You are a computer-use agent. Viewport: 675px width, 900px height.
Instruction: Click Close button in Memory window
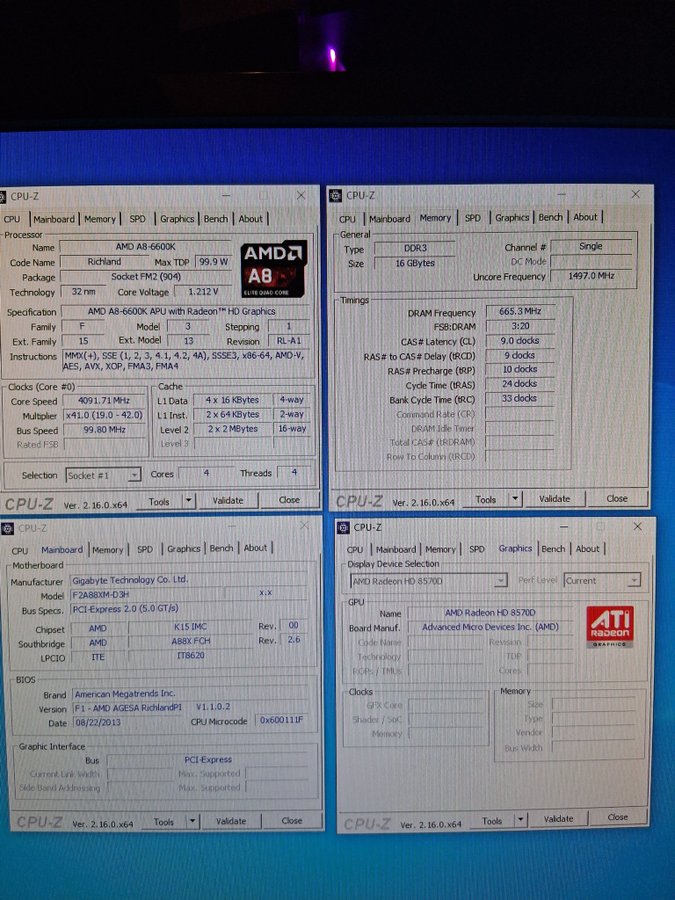coord(617,498)
